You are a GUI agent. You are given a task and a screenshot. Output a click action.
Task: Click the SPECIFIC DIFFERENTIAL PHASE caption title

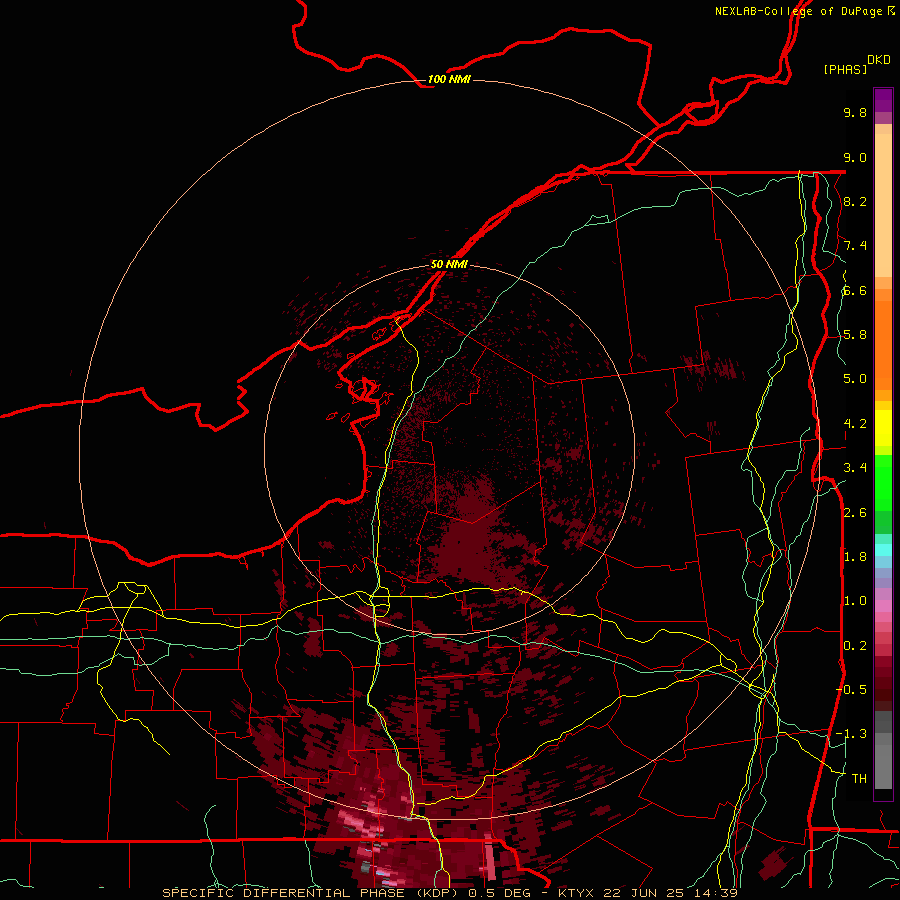[284, 893]
